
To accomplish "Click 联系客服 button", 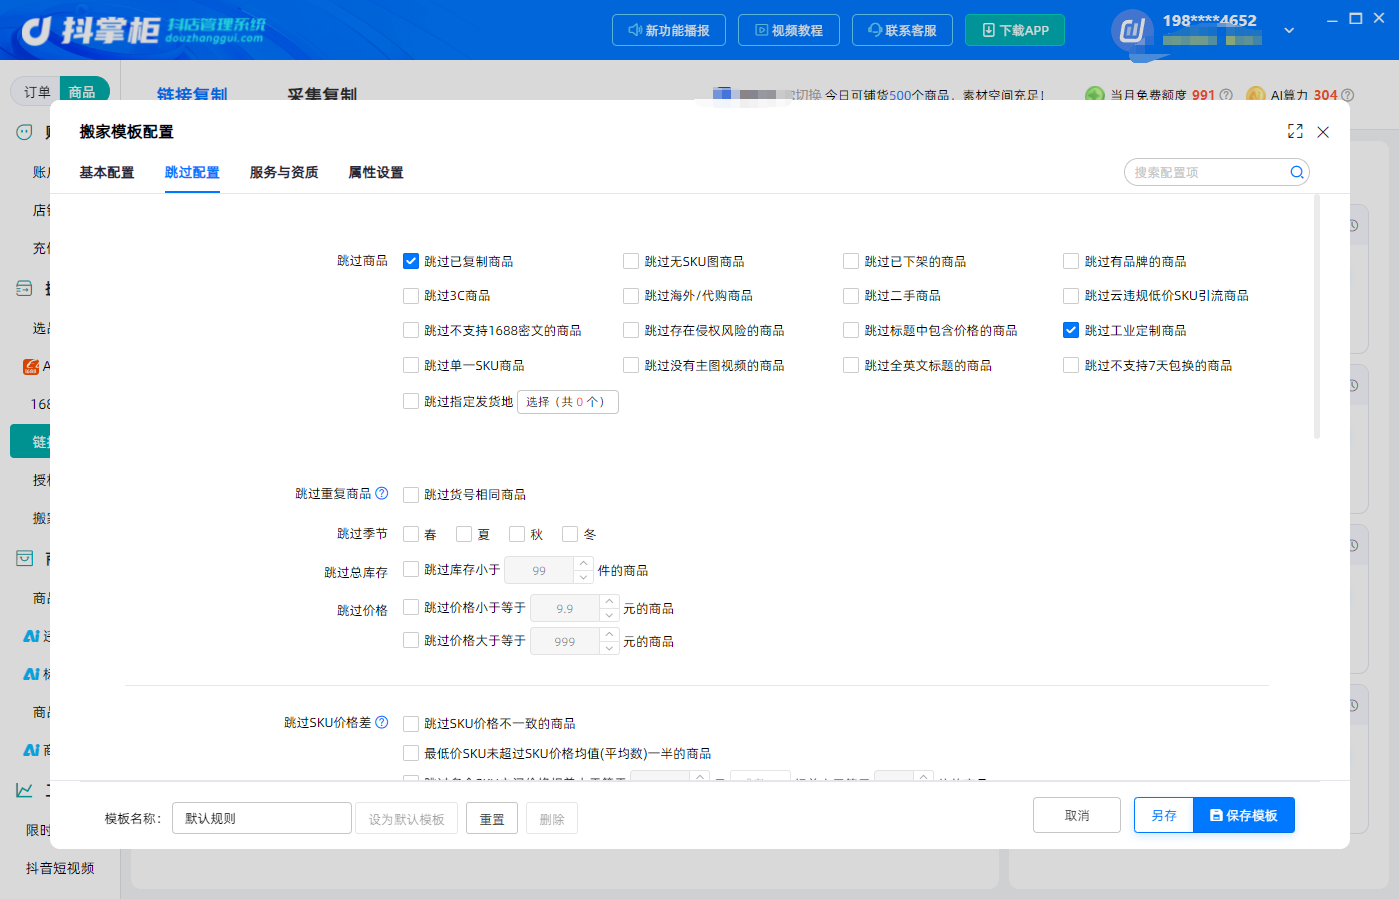I will point(902,30).
